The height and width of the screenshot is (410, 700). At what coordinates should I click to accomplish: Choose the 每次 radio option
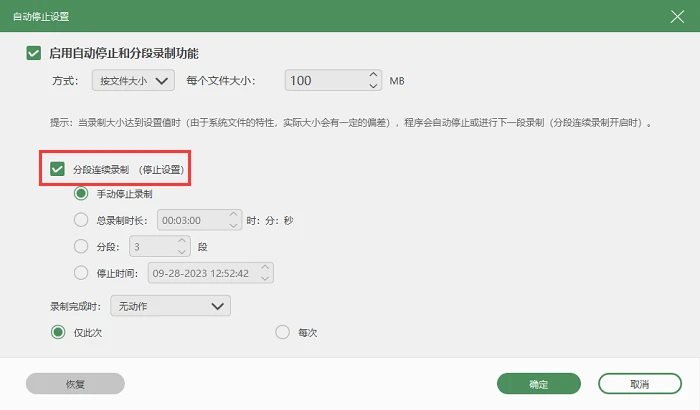[282, 332]
